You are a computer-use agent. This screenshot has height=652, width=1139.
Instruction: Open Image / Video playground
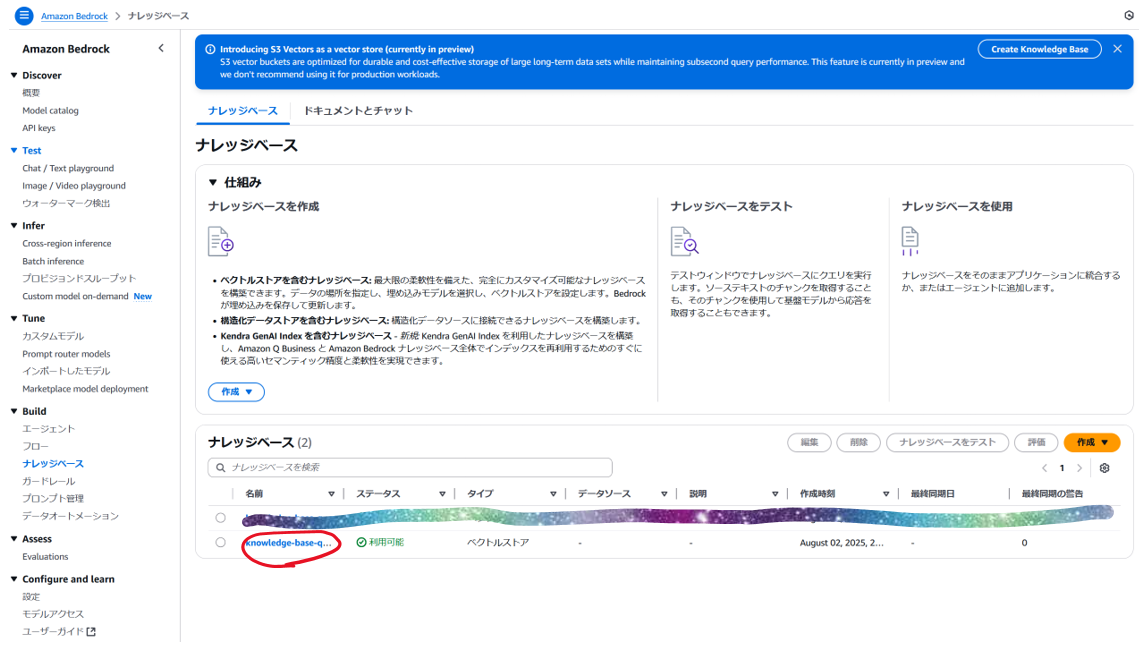(73, 186)
